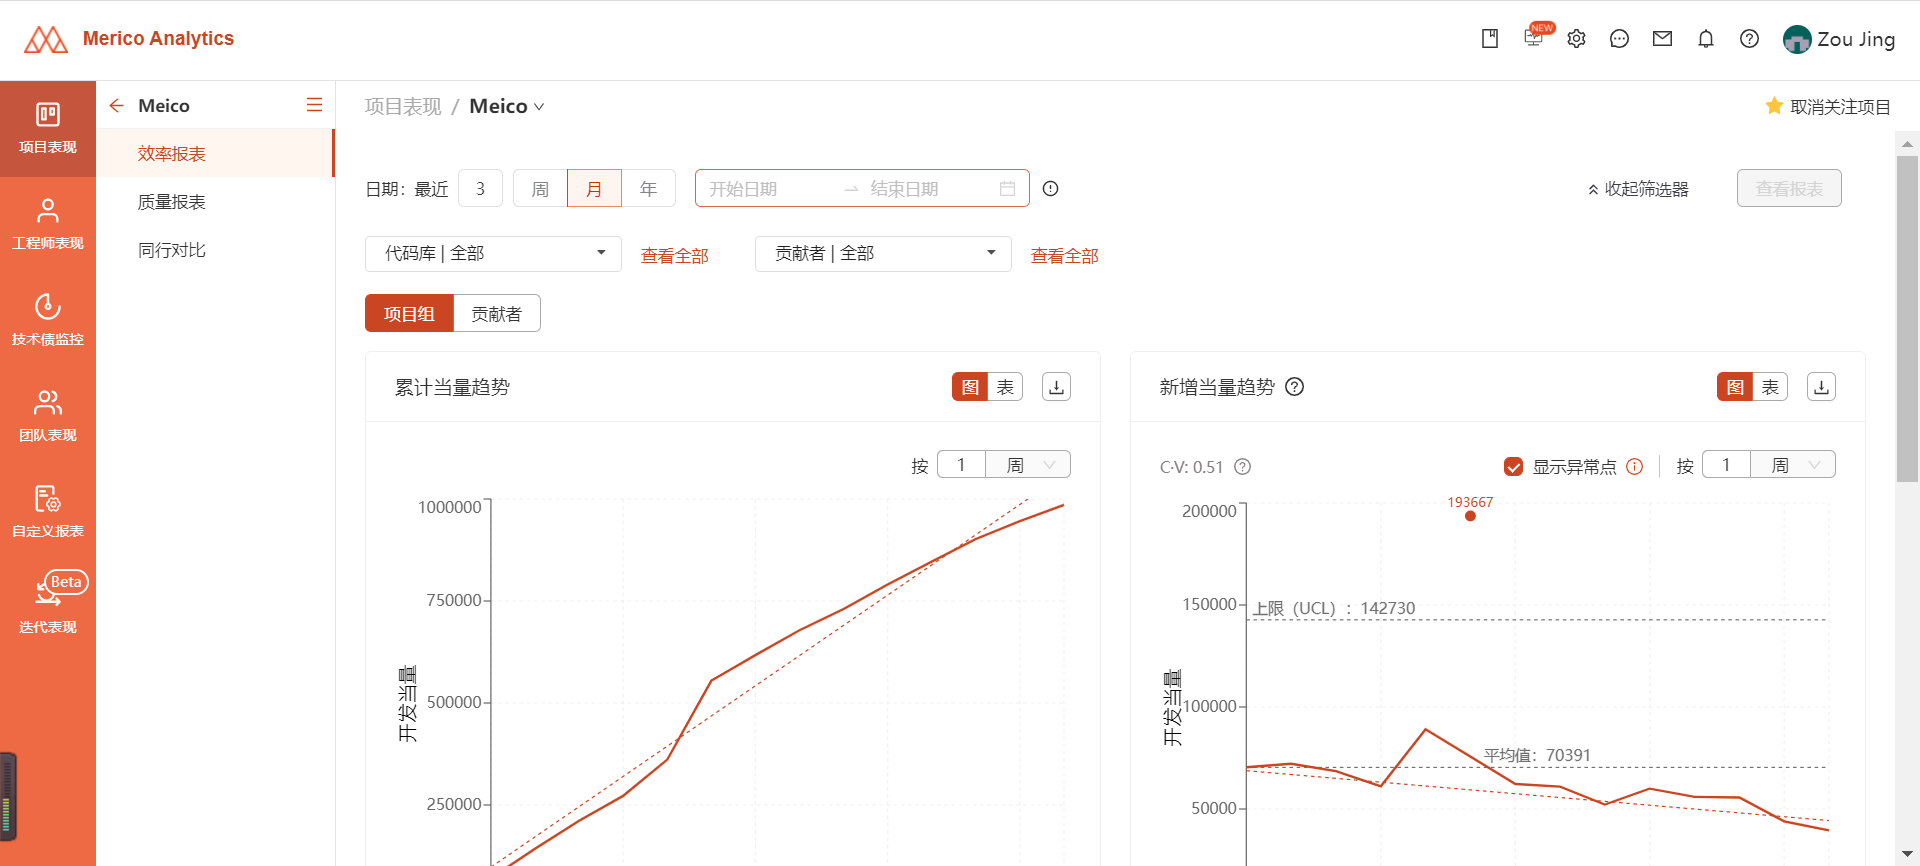
Task: Open 效率报表 menu item
Action: pos(215,153)
